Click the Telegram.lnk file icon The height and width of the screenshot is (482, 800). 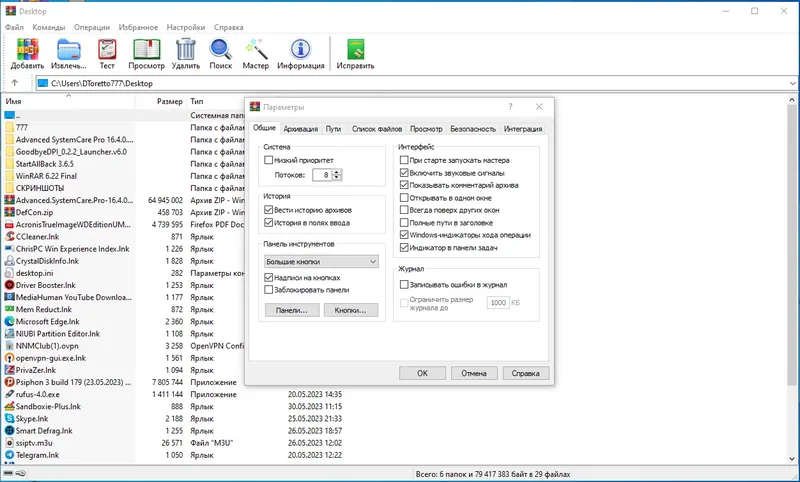pyautogui.click(x=9, y=455)
